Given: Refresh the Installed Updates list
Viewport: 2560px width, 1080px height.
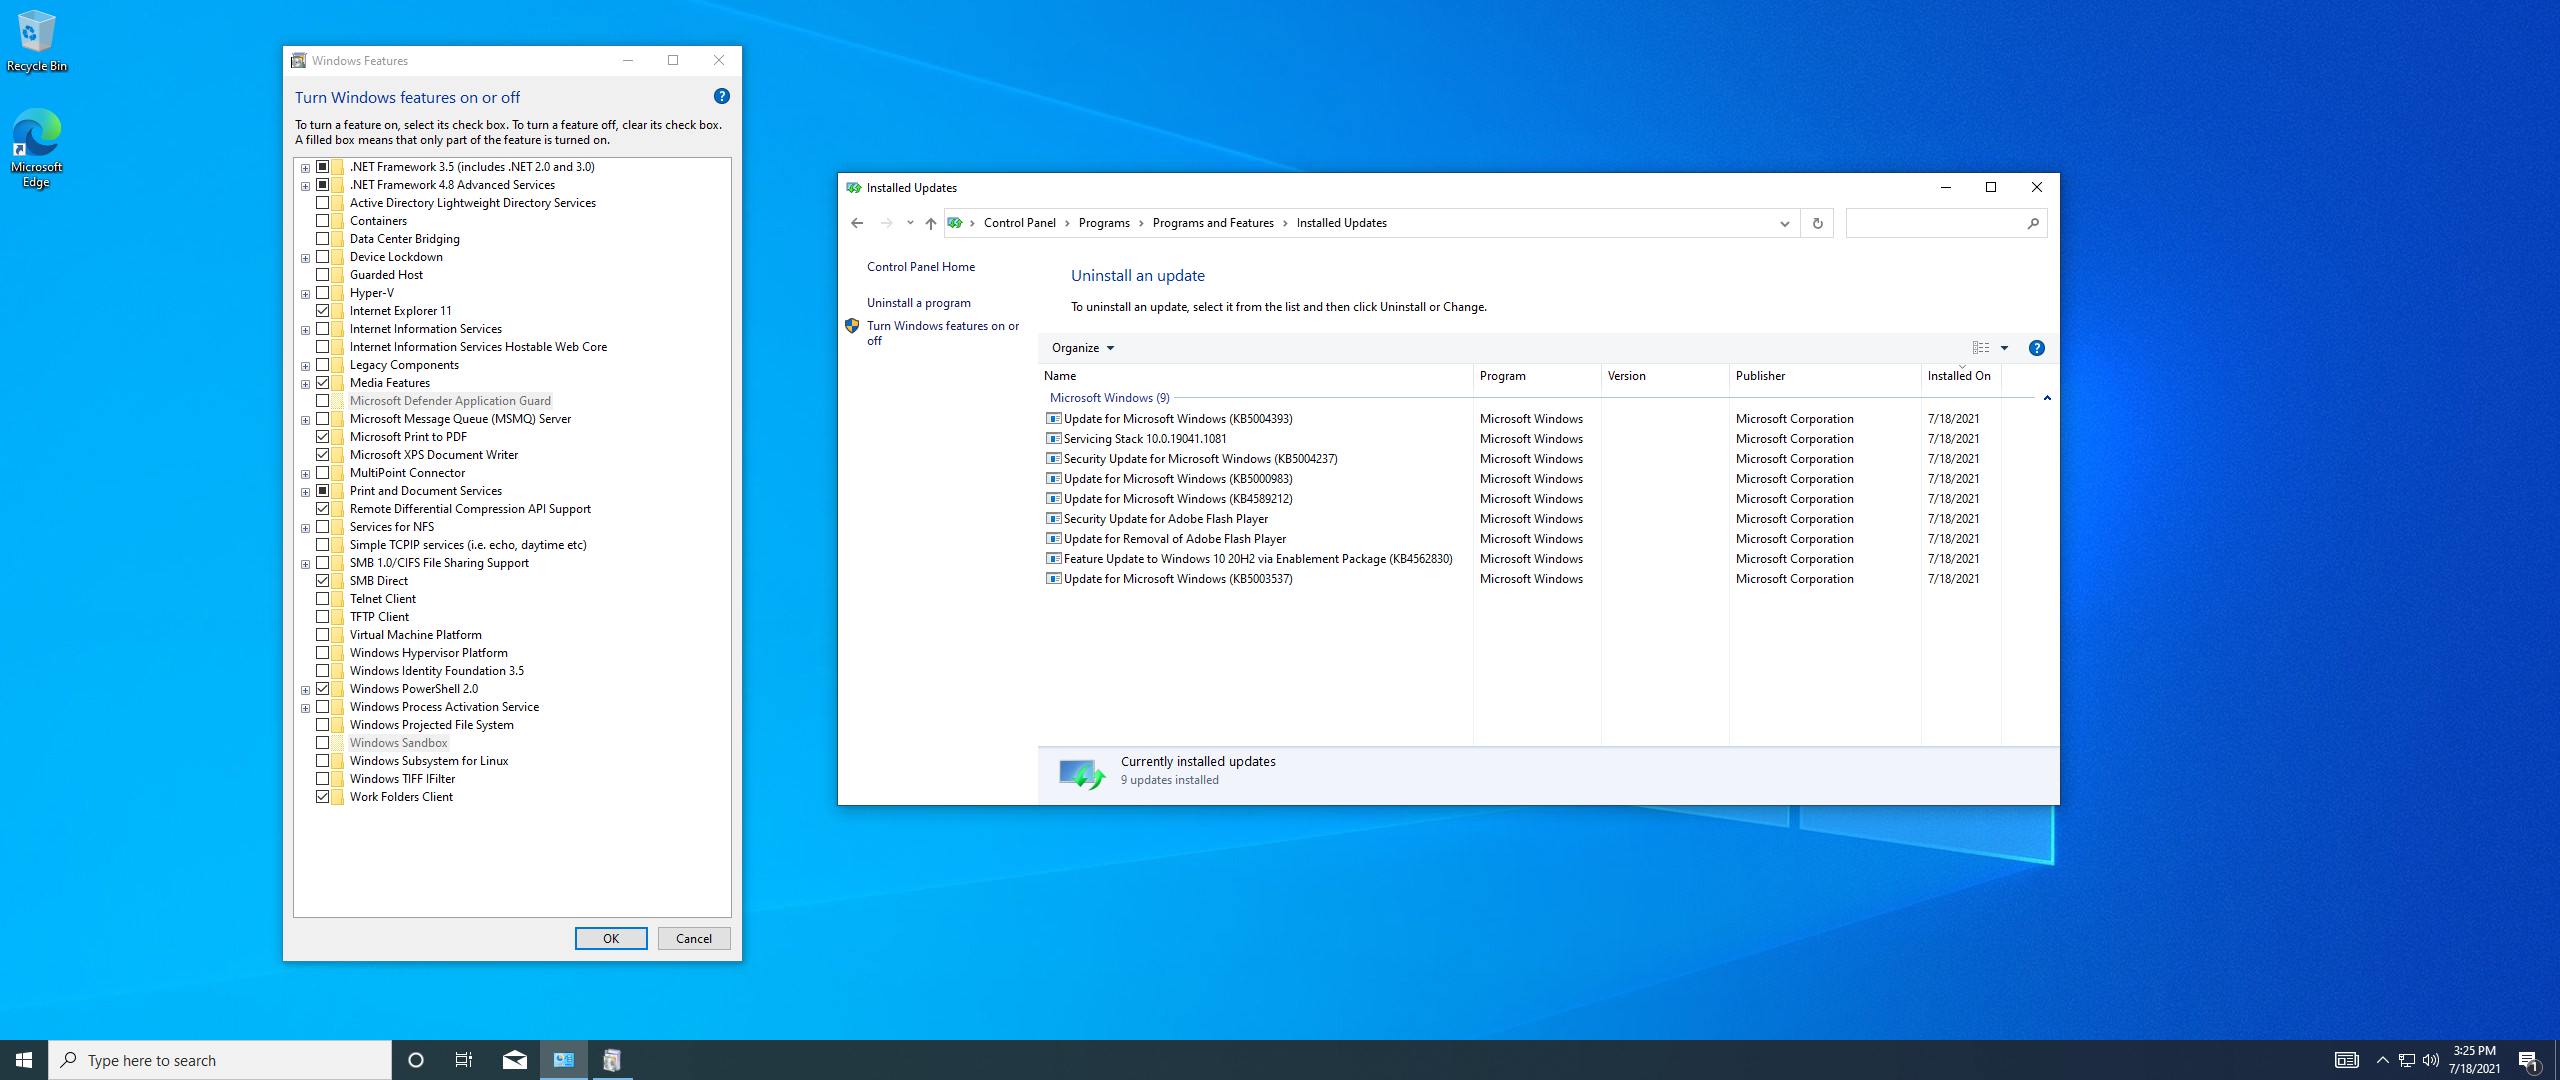Looking at the screenshot, I should coord(1818,223).
